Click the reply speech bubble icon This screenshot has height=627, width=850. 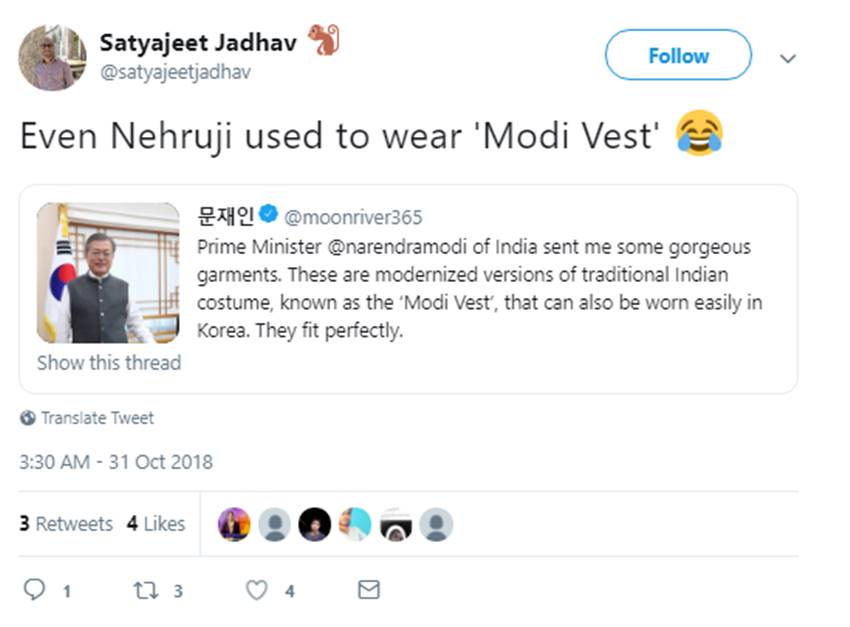pos(34,590)
